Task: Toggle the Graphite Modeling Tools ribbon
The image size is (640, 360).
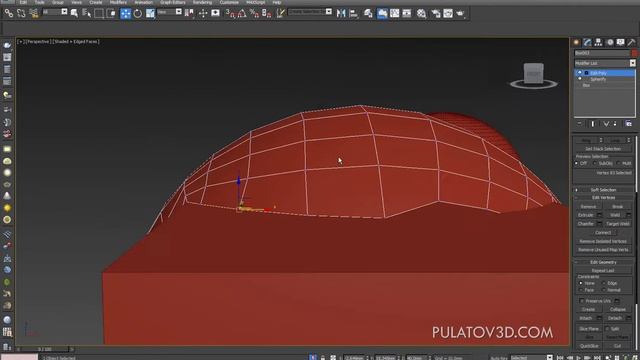Action: [x=382, y=13]
